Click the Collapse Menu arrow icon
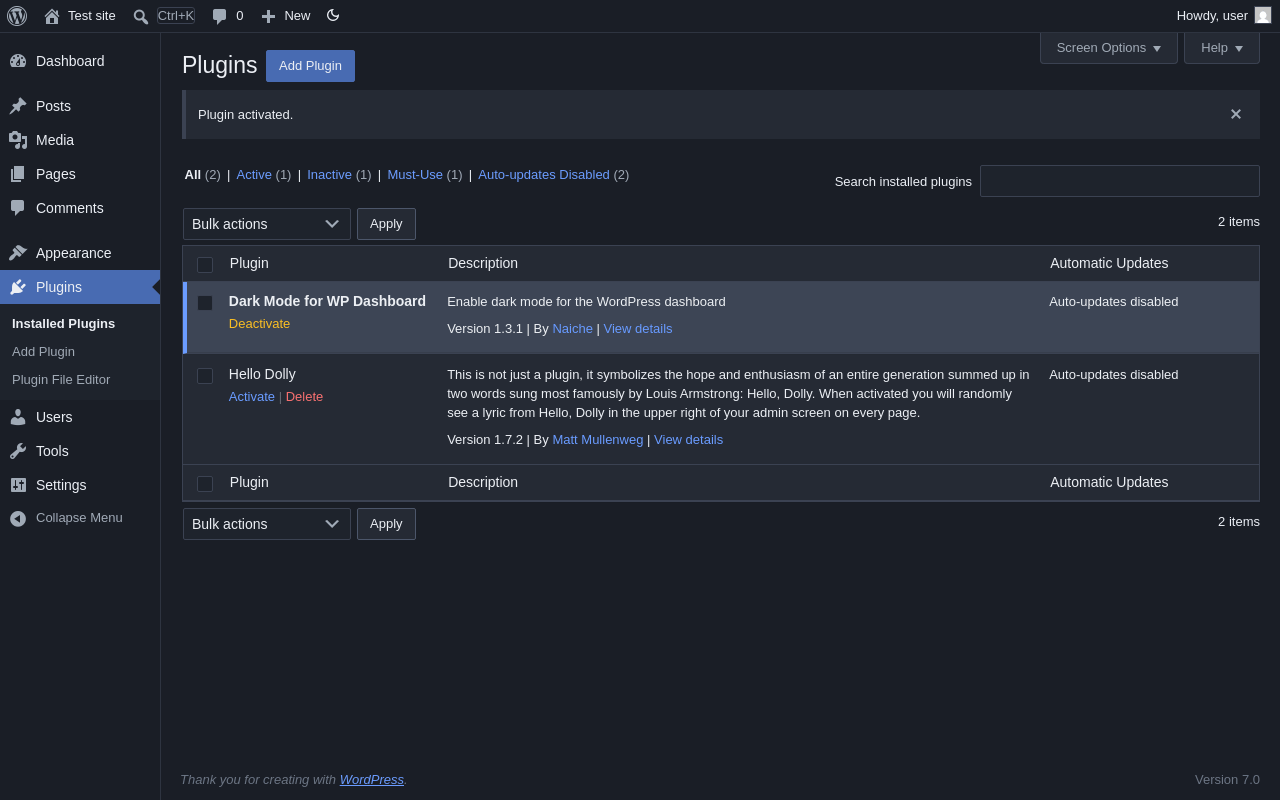1280x800 pixels. coord(18,518)
